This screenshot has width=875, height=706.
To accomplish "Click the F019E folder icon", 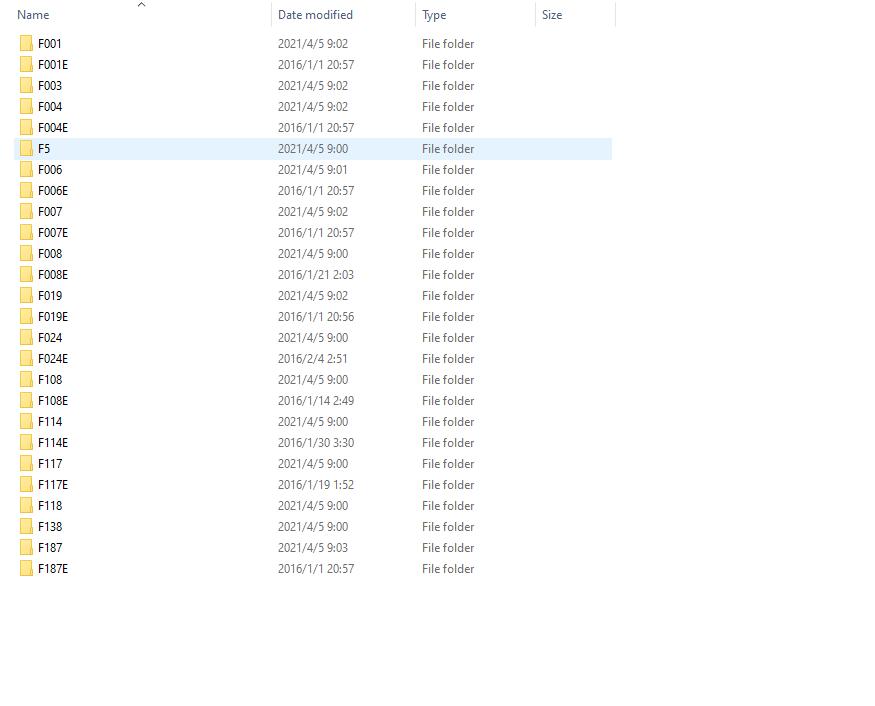I will pos(26,316).
